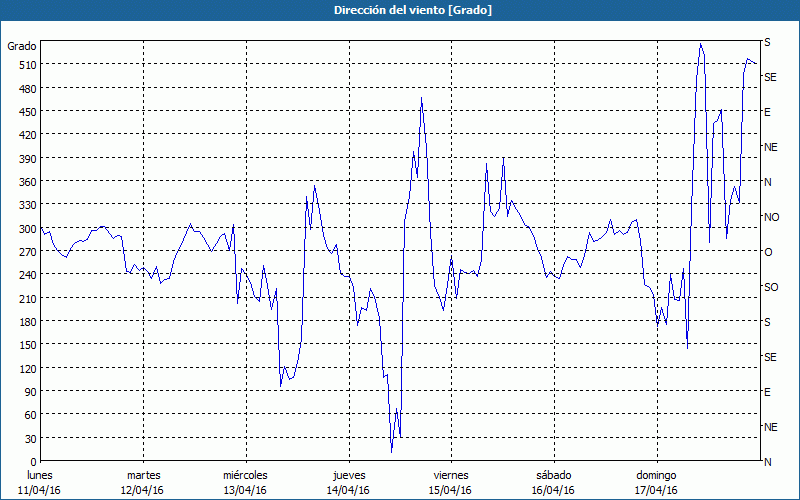Click the NO compass label on right axis
Image resolution: width=800 pixels, height=500 pixels.
(771, 217)
